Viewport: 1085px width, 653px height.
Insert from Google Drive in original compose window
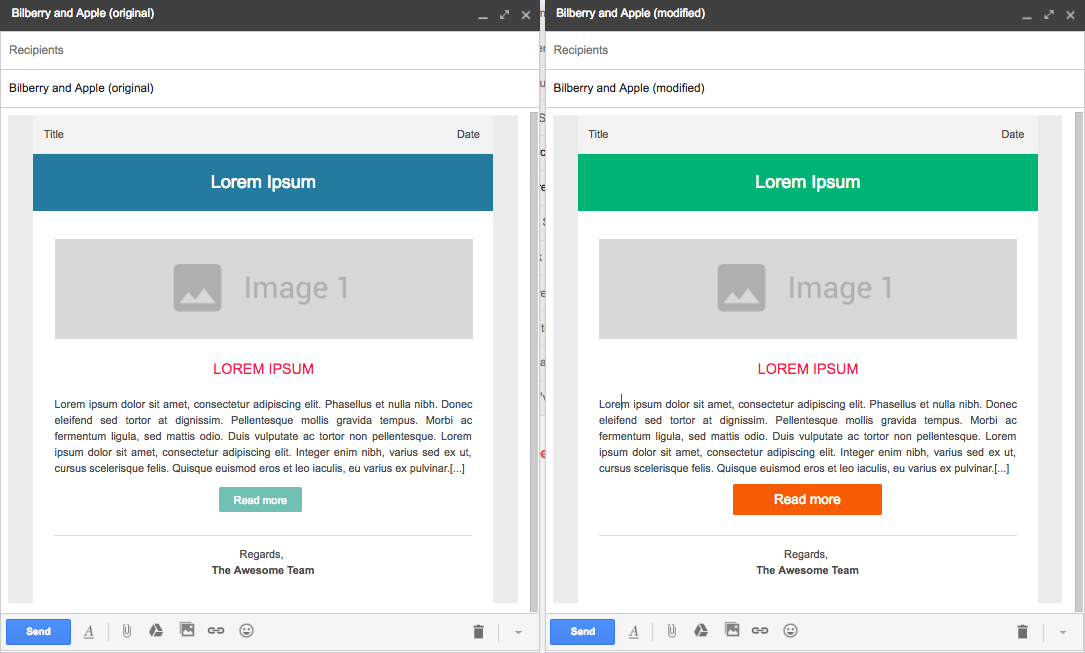(x=156, y=631)
